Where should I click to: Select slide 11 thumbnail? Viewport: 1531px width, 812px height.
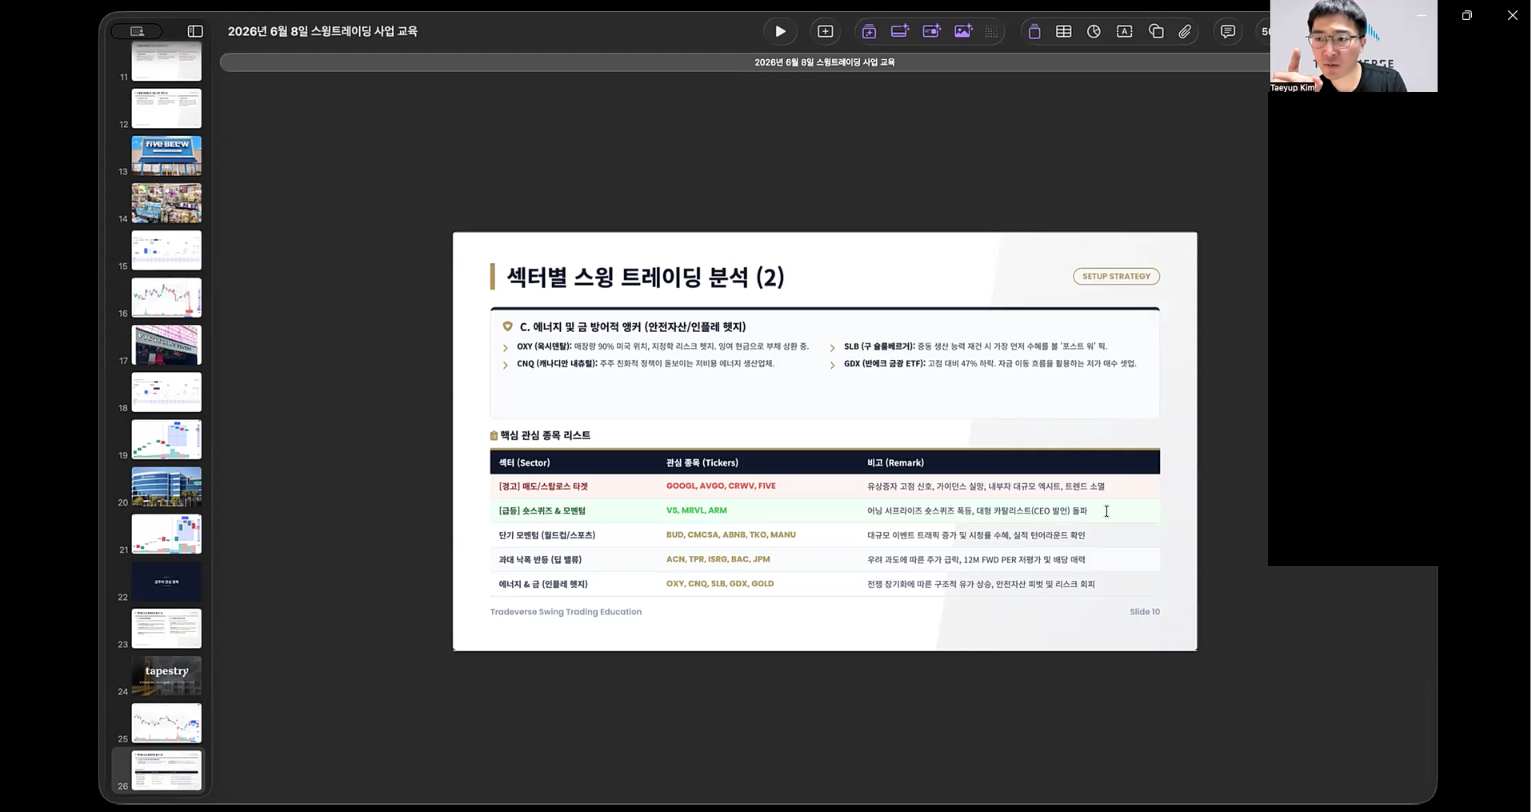click(x=166, y=61)
